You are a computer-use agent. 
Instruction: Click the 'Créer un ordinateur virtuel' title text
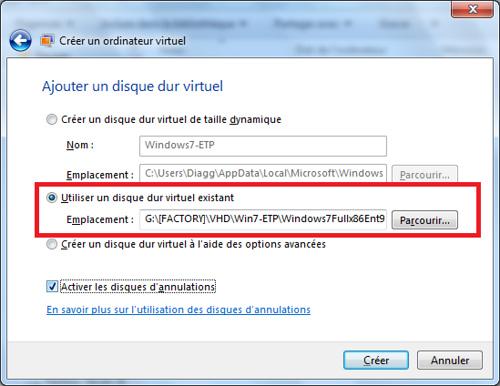122,41
